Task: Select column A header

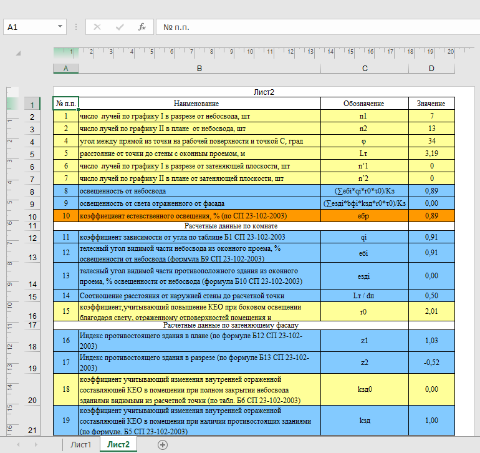Action: (x=66, y=68)
